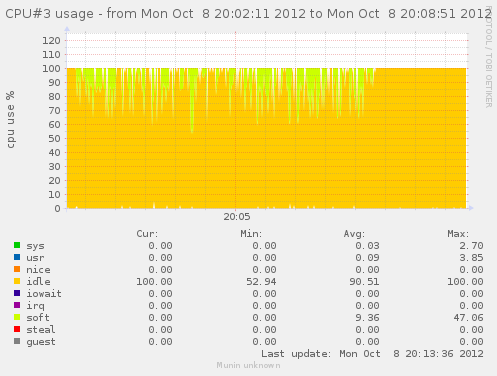Screen dimensions: 497x376
Task: Click the dark blue iowait legend swatch
Action: pyautogui.click(x=17, y=293)
